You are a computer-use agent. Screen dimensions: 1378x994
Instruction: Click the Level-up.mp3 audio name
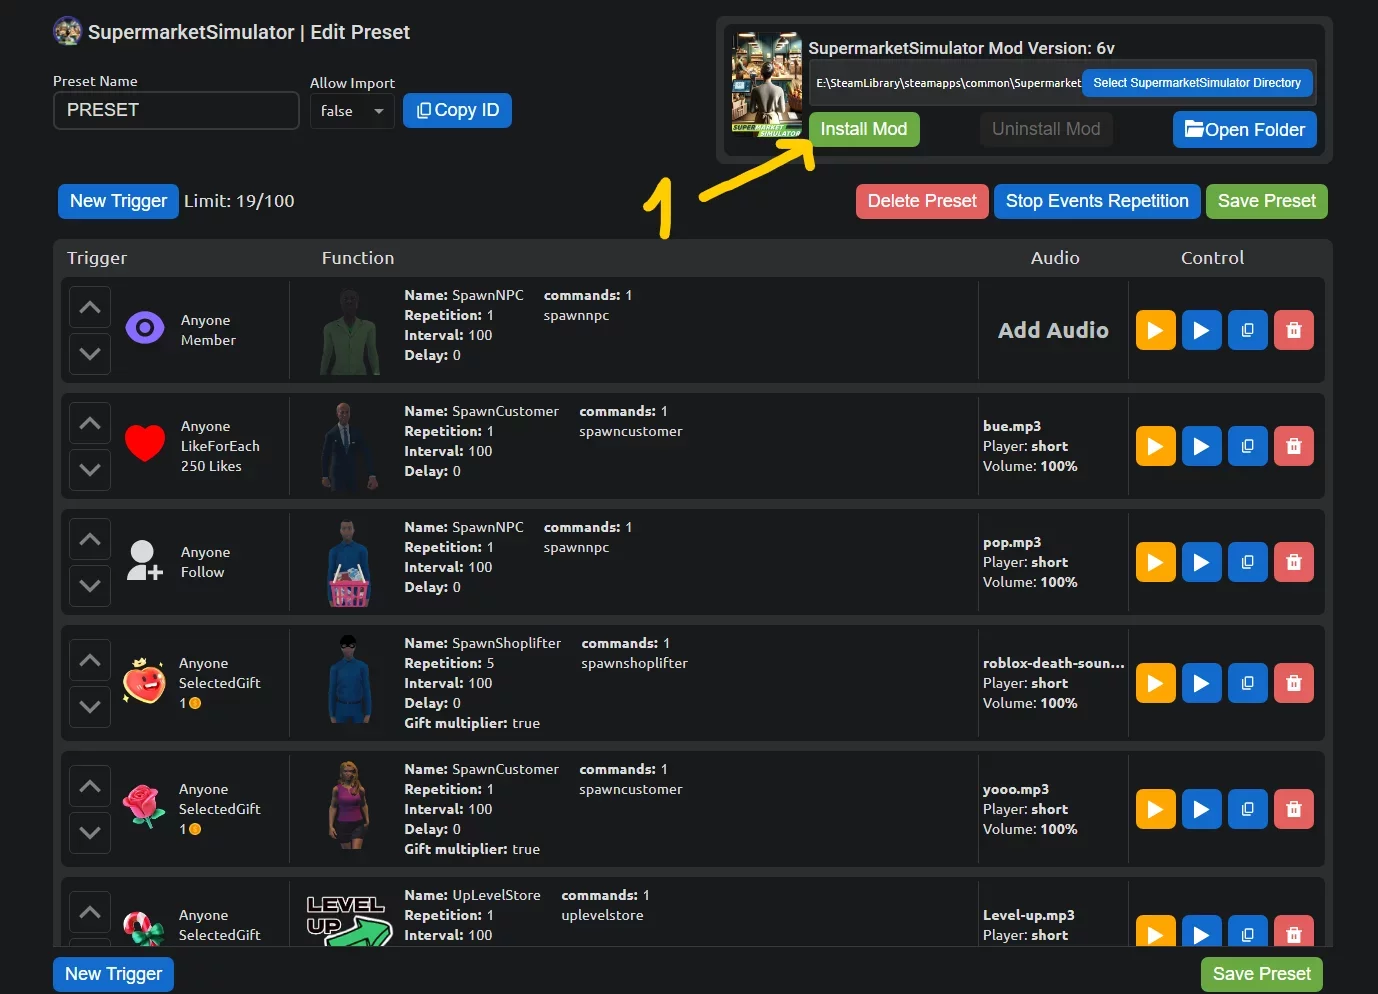coord(1029,915)
